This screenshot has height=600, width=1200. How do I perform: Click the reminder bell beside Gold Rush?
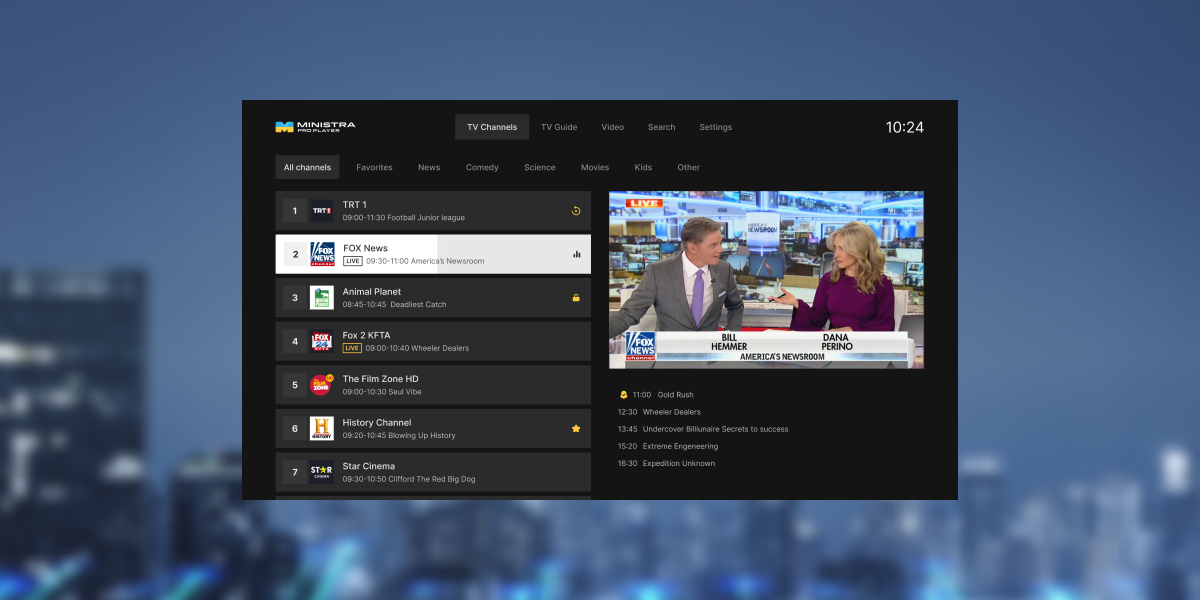pos(624,395)
